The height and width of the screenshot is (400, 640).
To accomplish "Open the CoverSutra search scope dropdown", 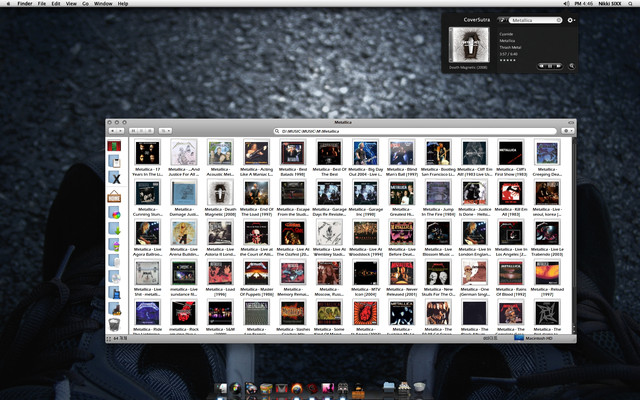I will pyautogui.click(x=502, y=20).
